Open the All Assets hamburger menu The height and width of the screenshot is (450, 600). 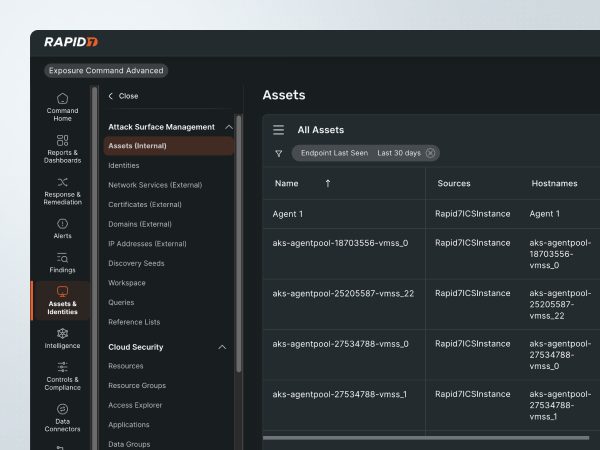[x=279, y=130]
